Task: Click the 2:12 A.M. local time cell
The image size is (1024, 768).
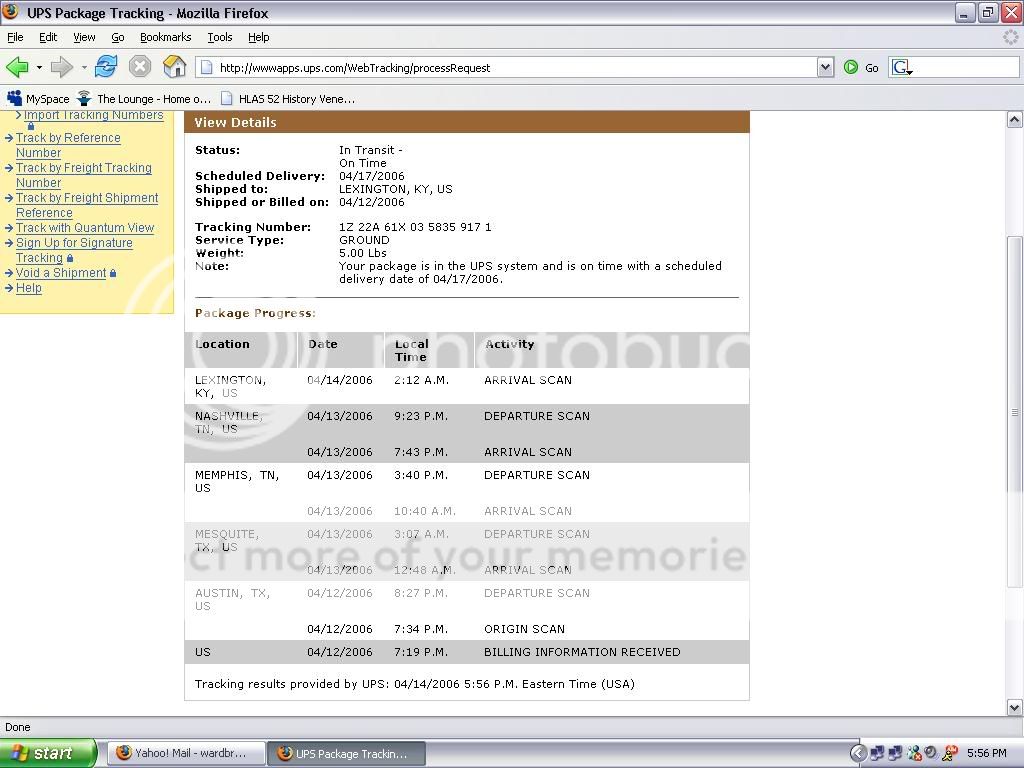Action: [x=421, y=380]
